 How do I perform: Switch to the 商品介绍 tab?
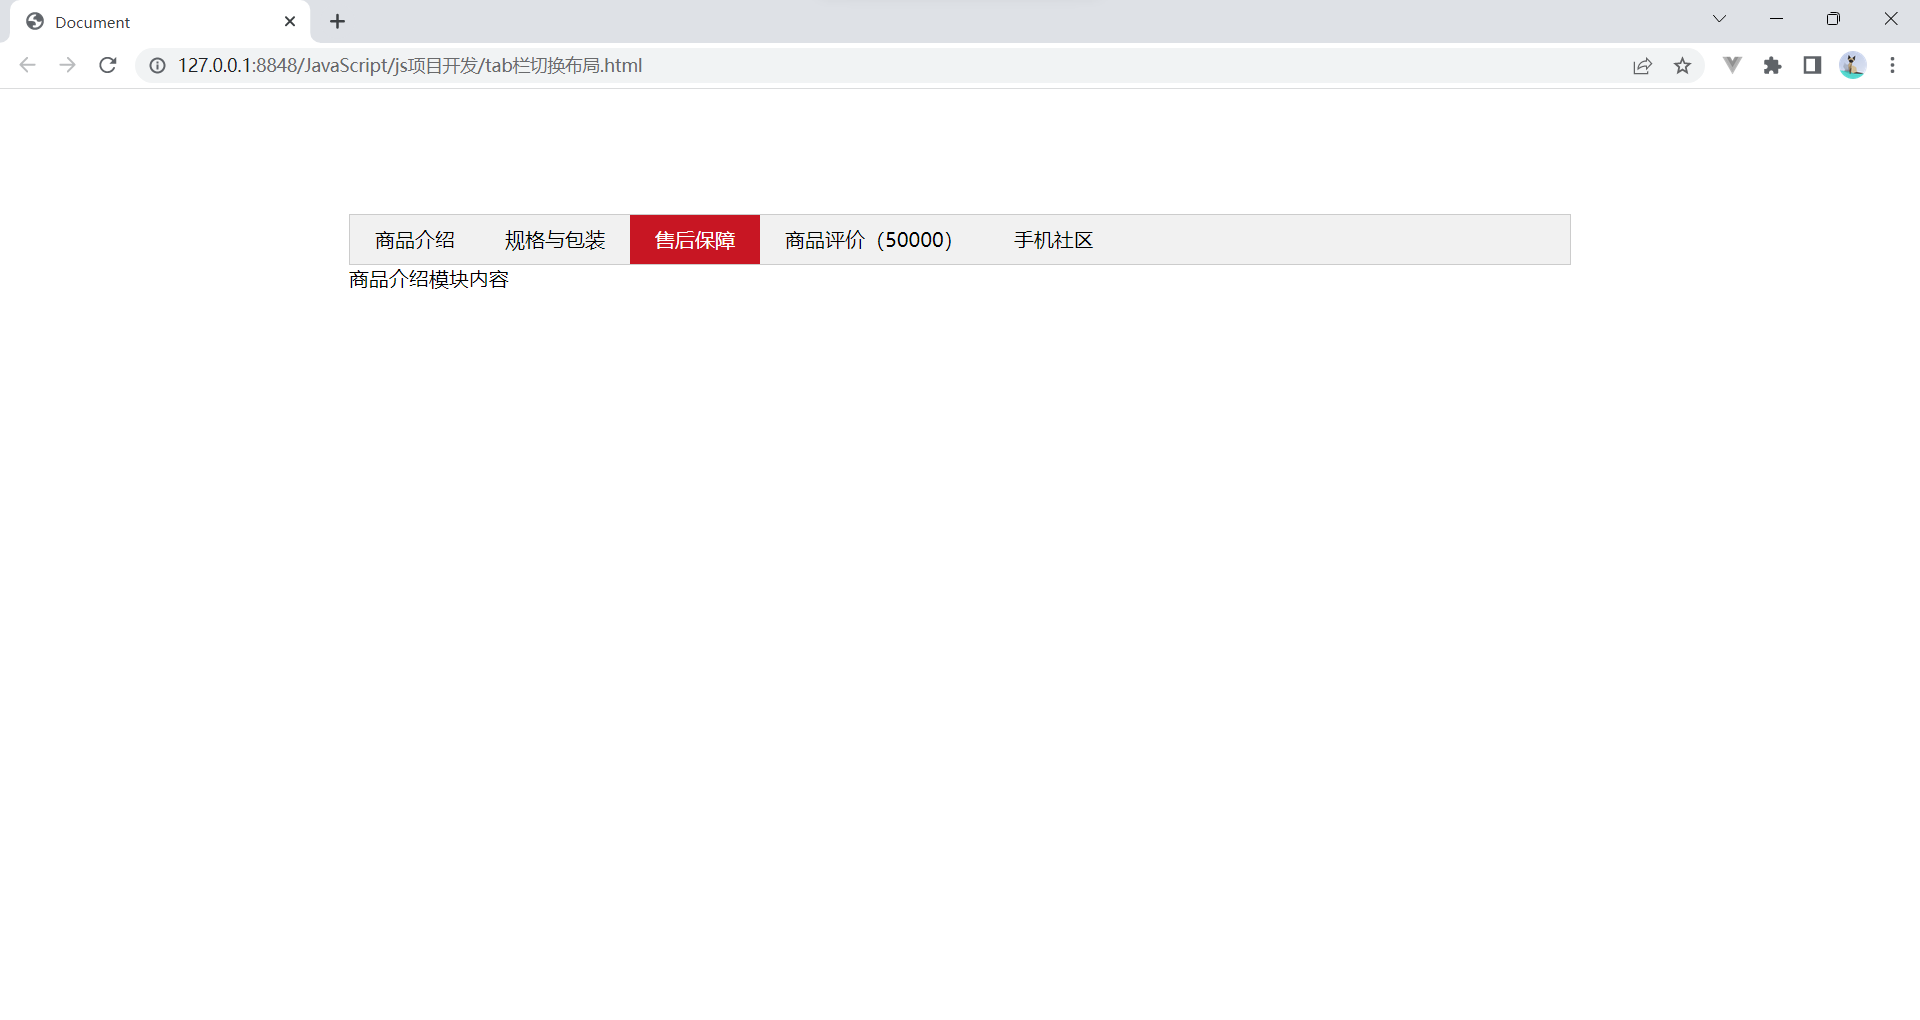point(414,239)
